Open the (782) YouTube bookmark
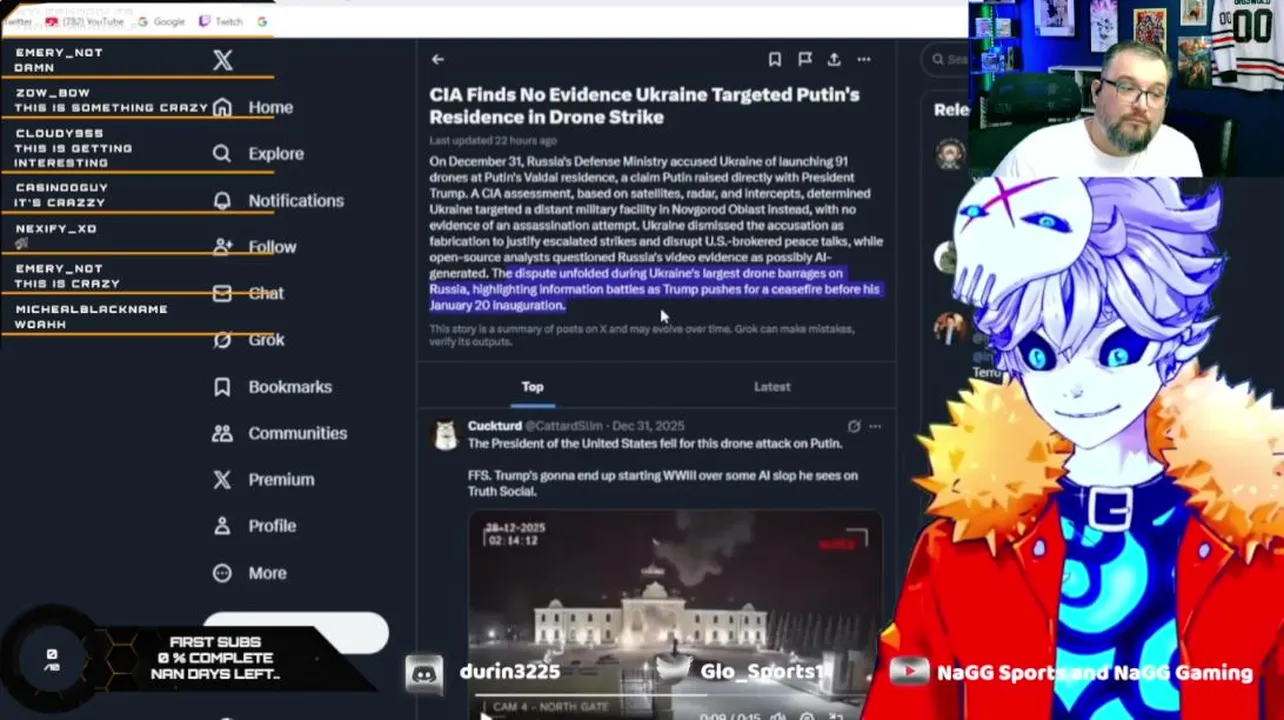The width and height of the screenshot is (1284, 720). click(x=85, y=21)
